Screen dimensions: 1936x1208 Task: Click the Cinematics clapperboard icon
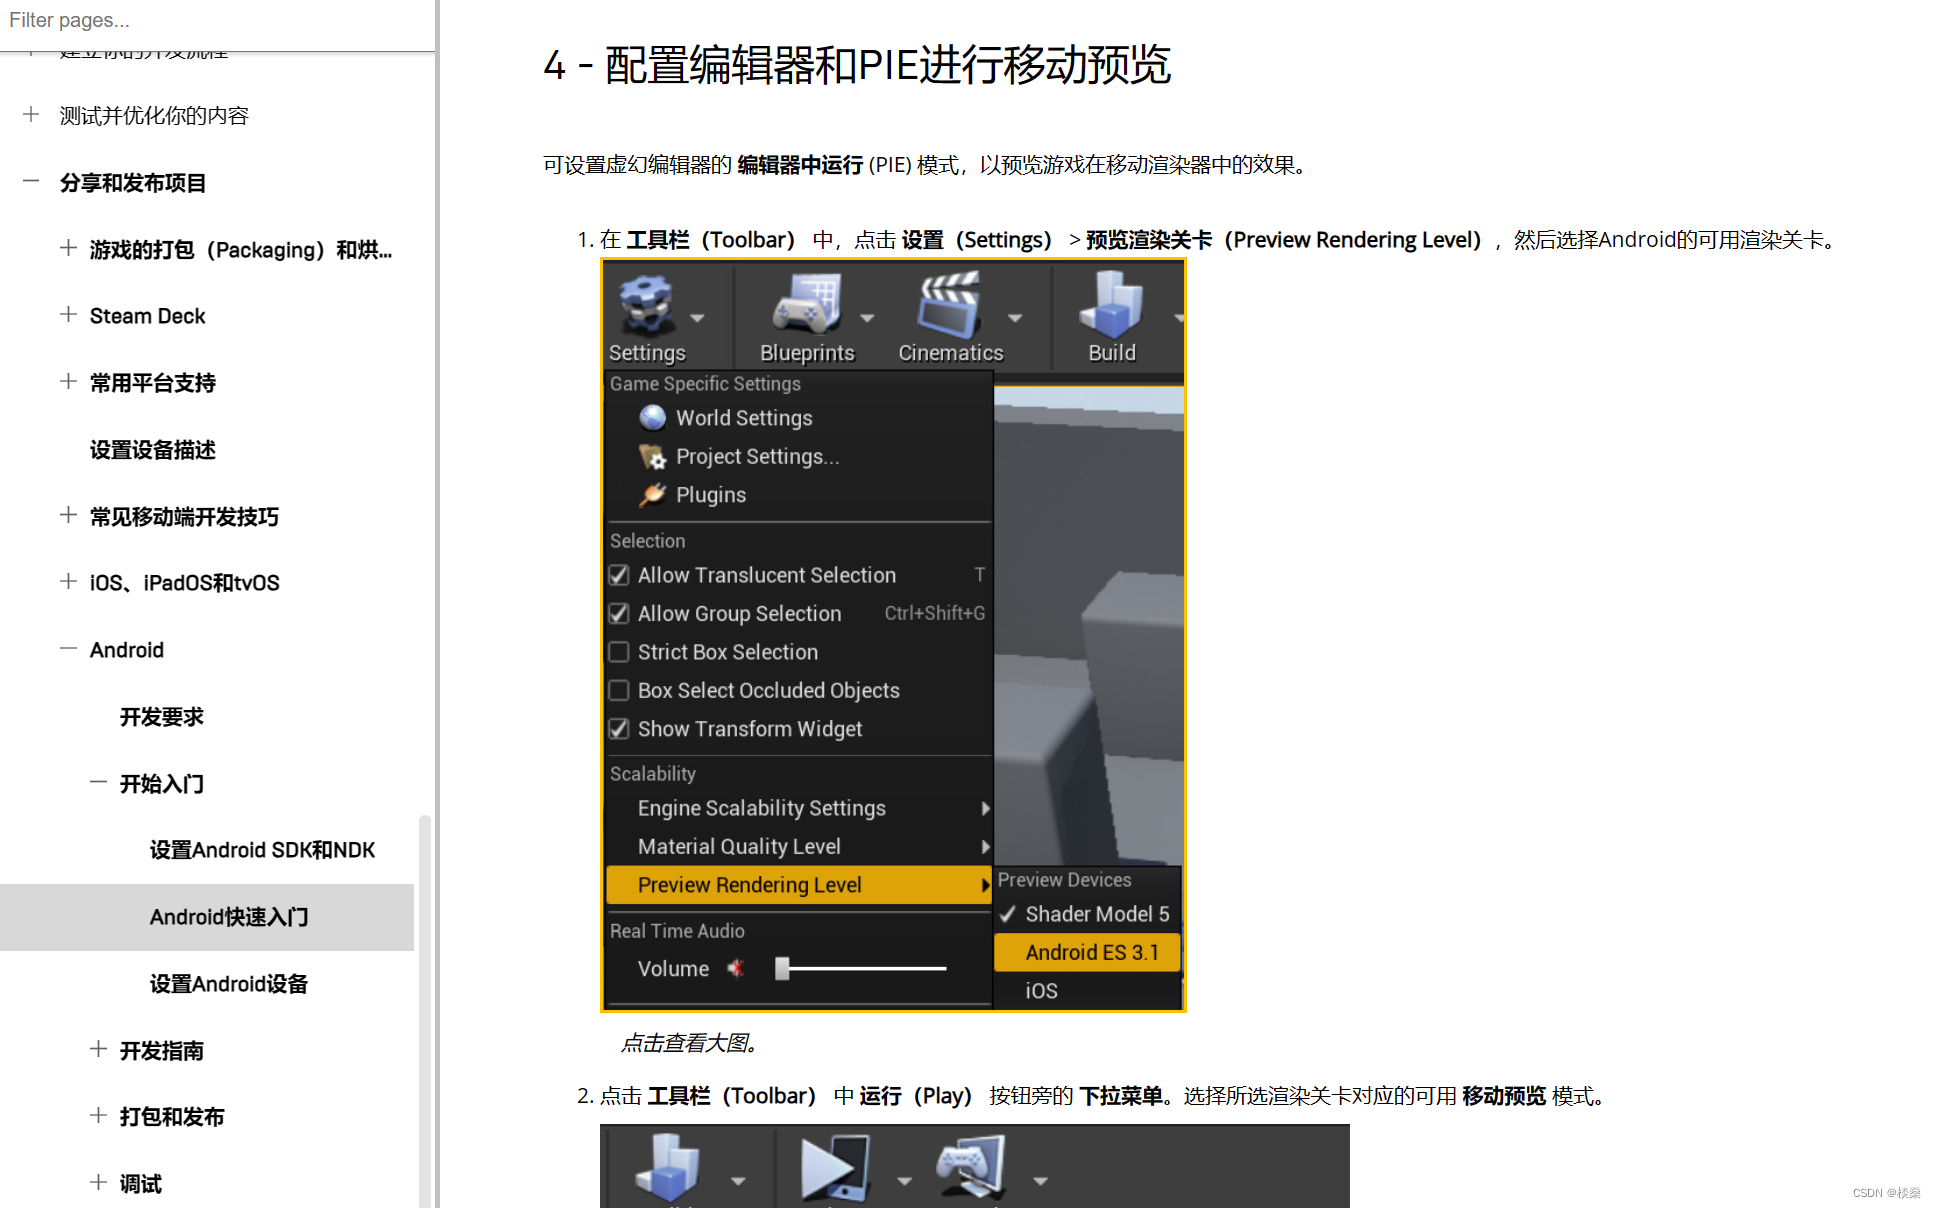pyautogui.click(x=949, y=306)
